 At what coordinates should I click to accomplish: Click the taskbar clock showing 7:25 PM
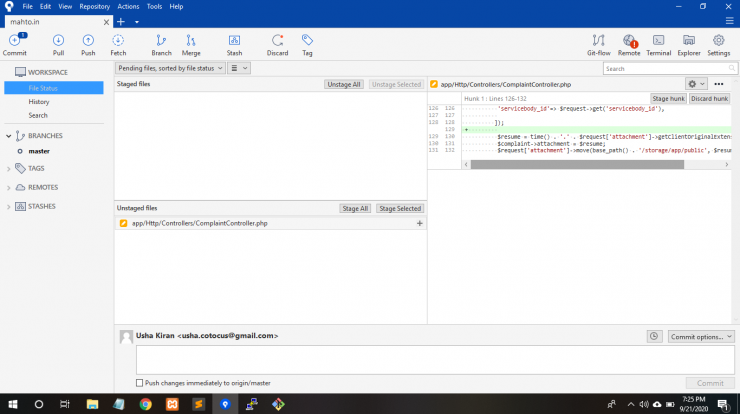[694, 404]
